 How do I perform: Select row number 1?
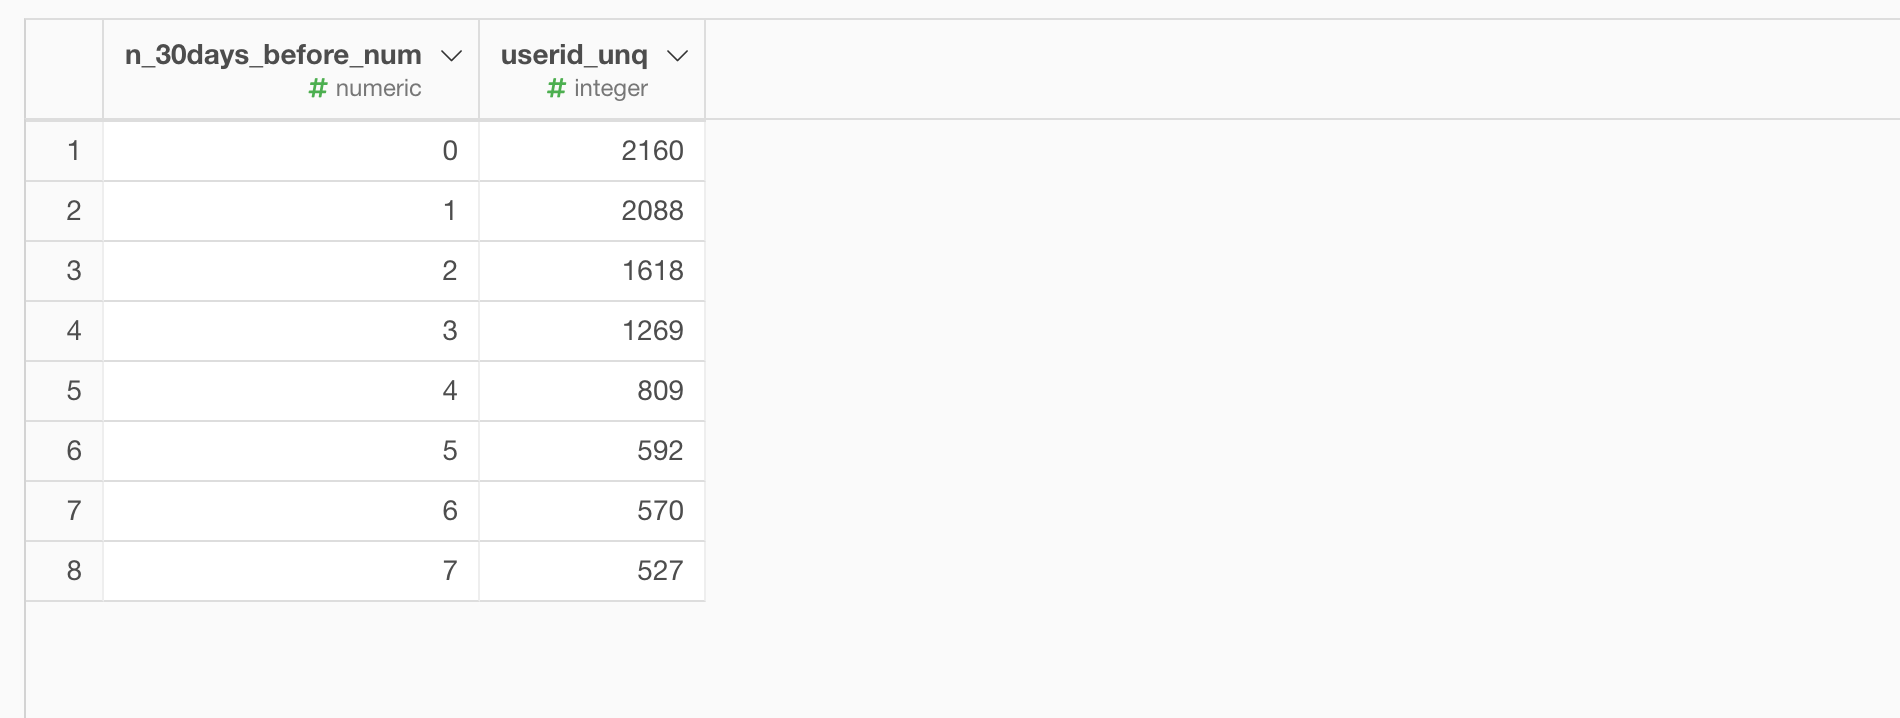64,151
